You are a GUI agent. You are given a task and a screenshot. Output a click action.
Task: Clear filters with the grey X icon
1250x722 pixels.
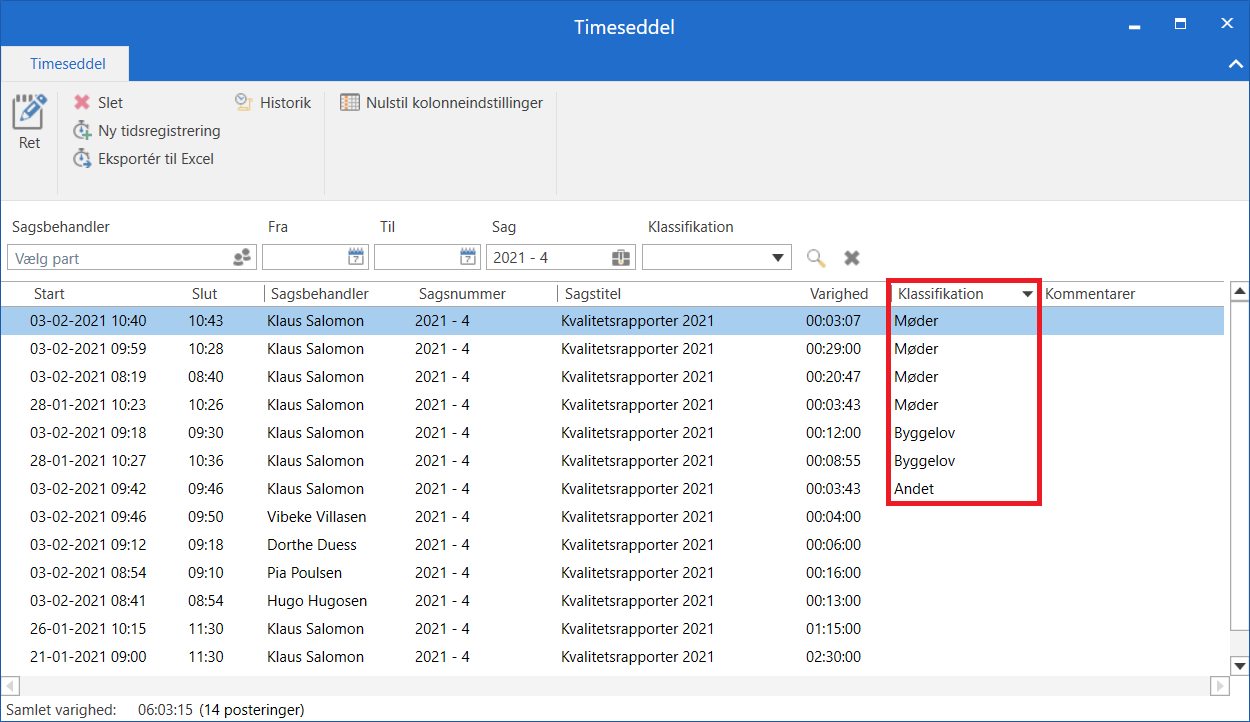852,258
